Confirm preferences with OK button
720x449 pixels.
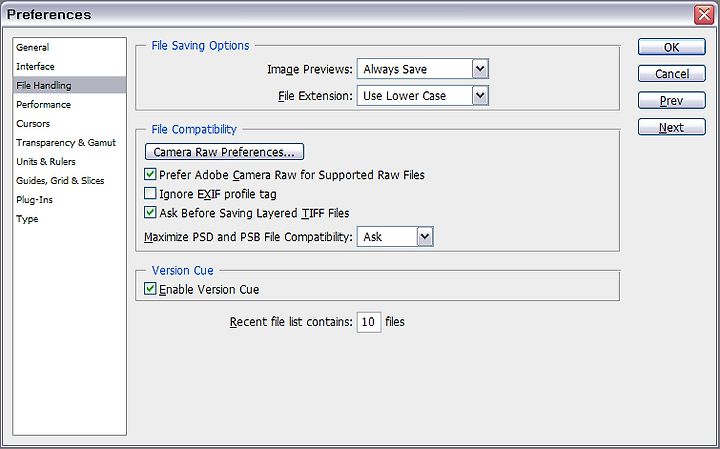[x=671, y=47]
